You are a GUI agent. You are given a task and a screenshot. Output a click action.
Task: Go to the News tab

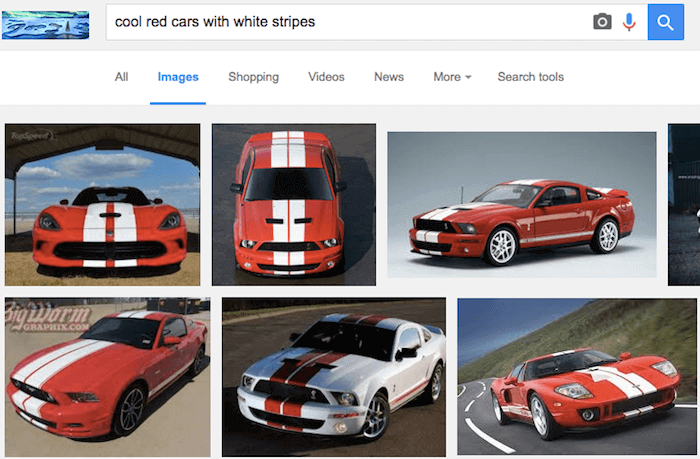(389, 77)
